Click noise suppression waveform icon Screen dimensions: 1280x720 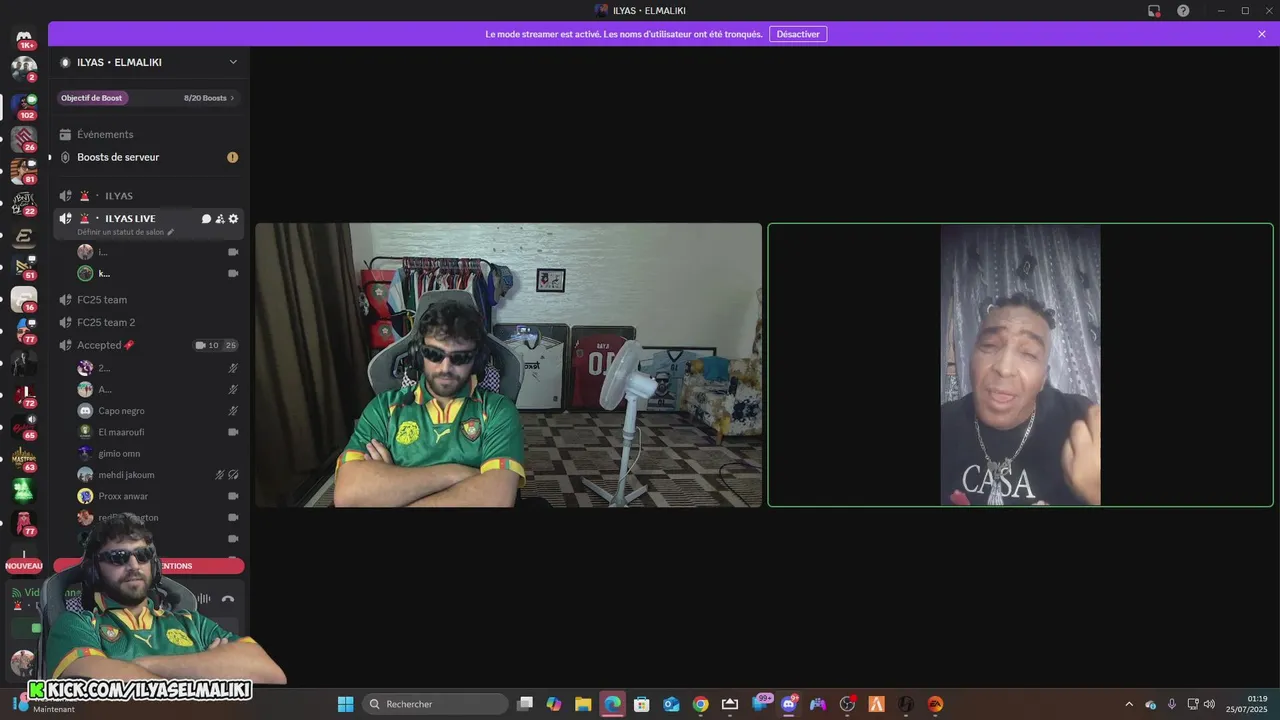[204, 599]
